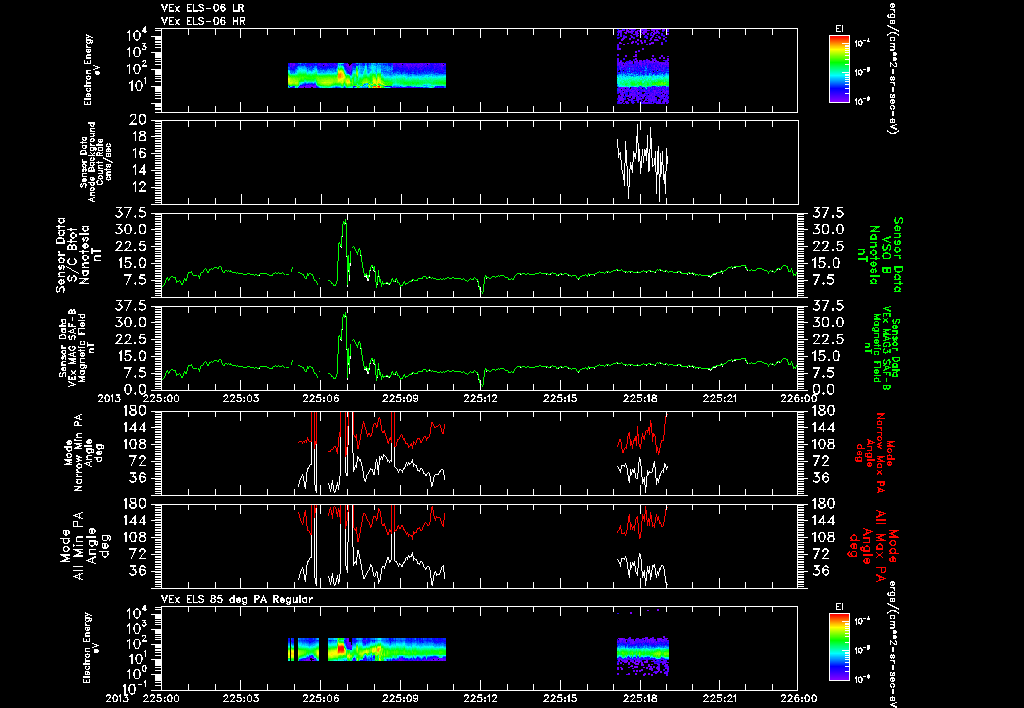1024x708 pixels.
Task: Click the "VEx ELS-06 HR" plot title
Action: click(x=203, y=21)
